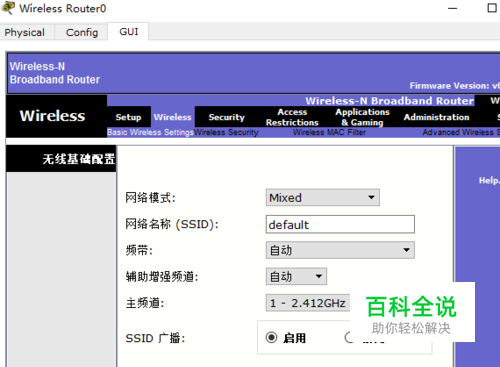Select the GUI tab
Image resolution: width=500 pixels, height=367 pixels.
(x=129, y=32)
